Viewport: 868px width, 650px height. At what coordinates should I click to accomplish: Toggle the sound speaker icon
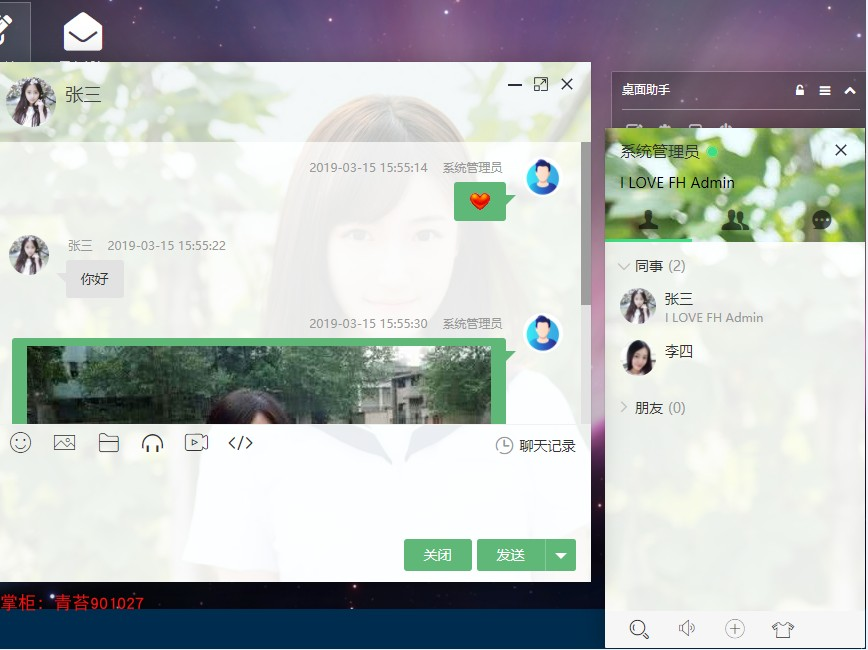pos(686,628)
